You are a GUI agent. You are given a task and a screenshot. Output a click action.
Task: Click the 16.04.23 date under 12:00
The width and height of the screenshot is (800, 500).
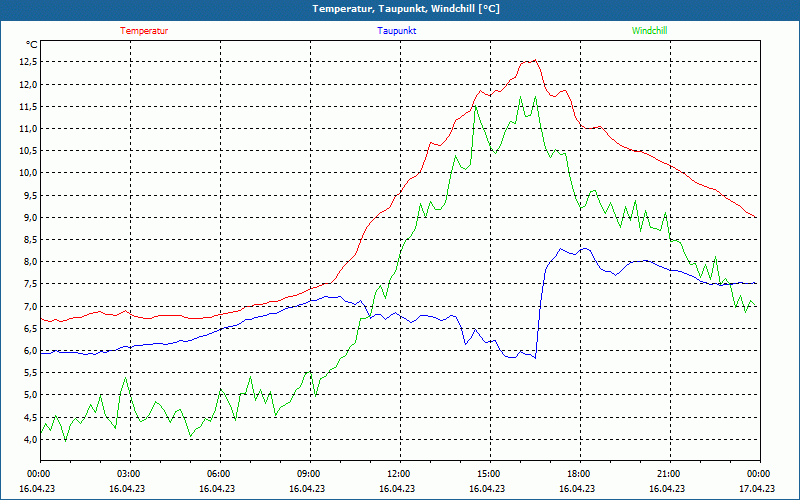(397, 488)
